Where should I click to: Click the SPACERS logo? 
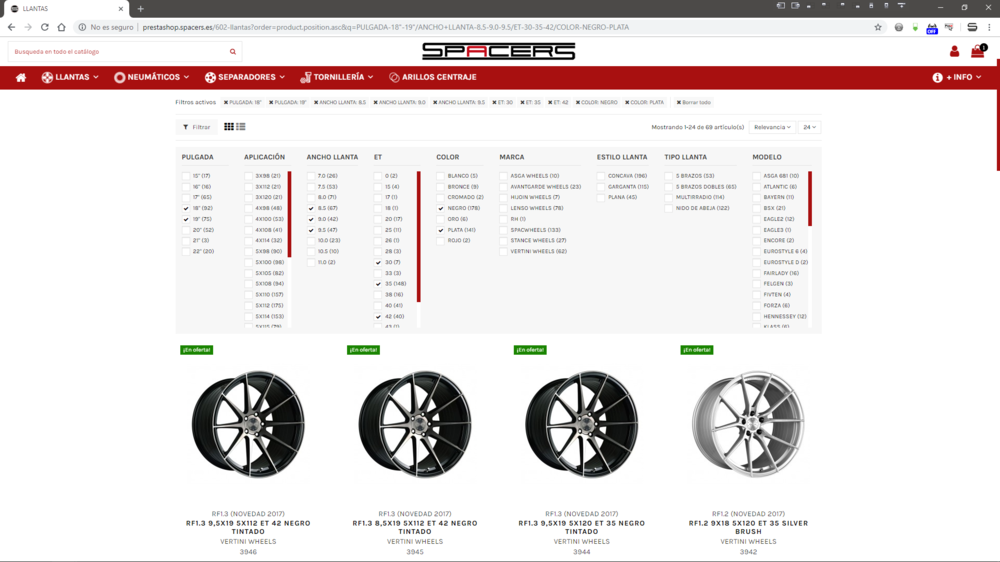499,52
